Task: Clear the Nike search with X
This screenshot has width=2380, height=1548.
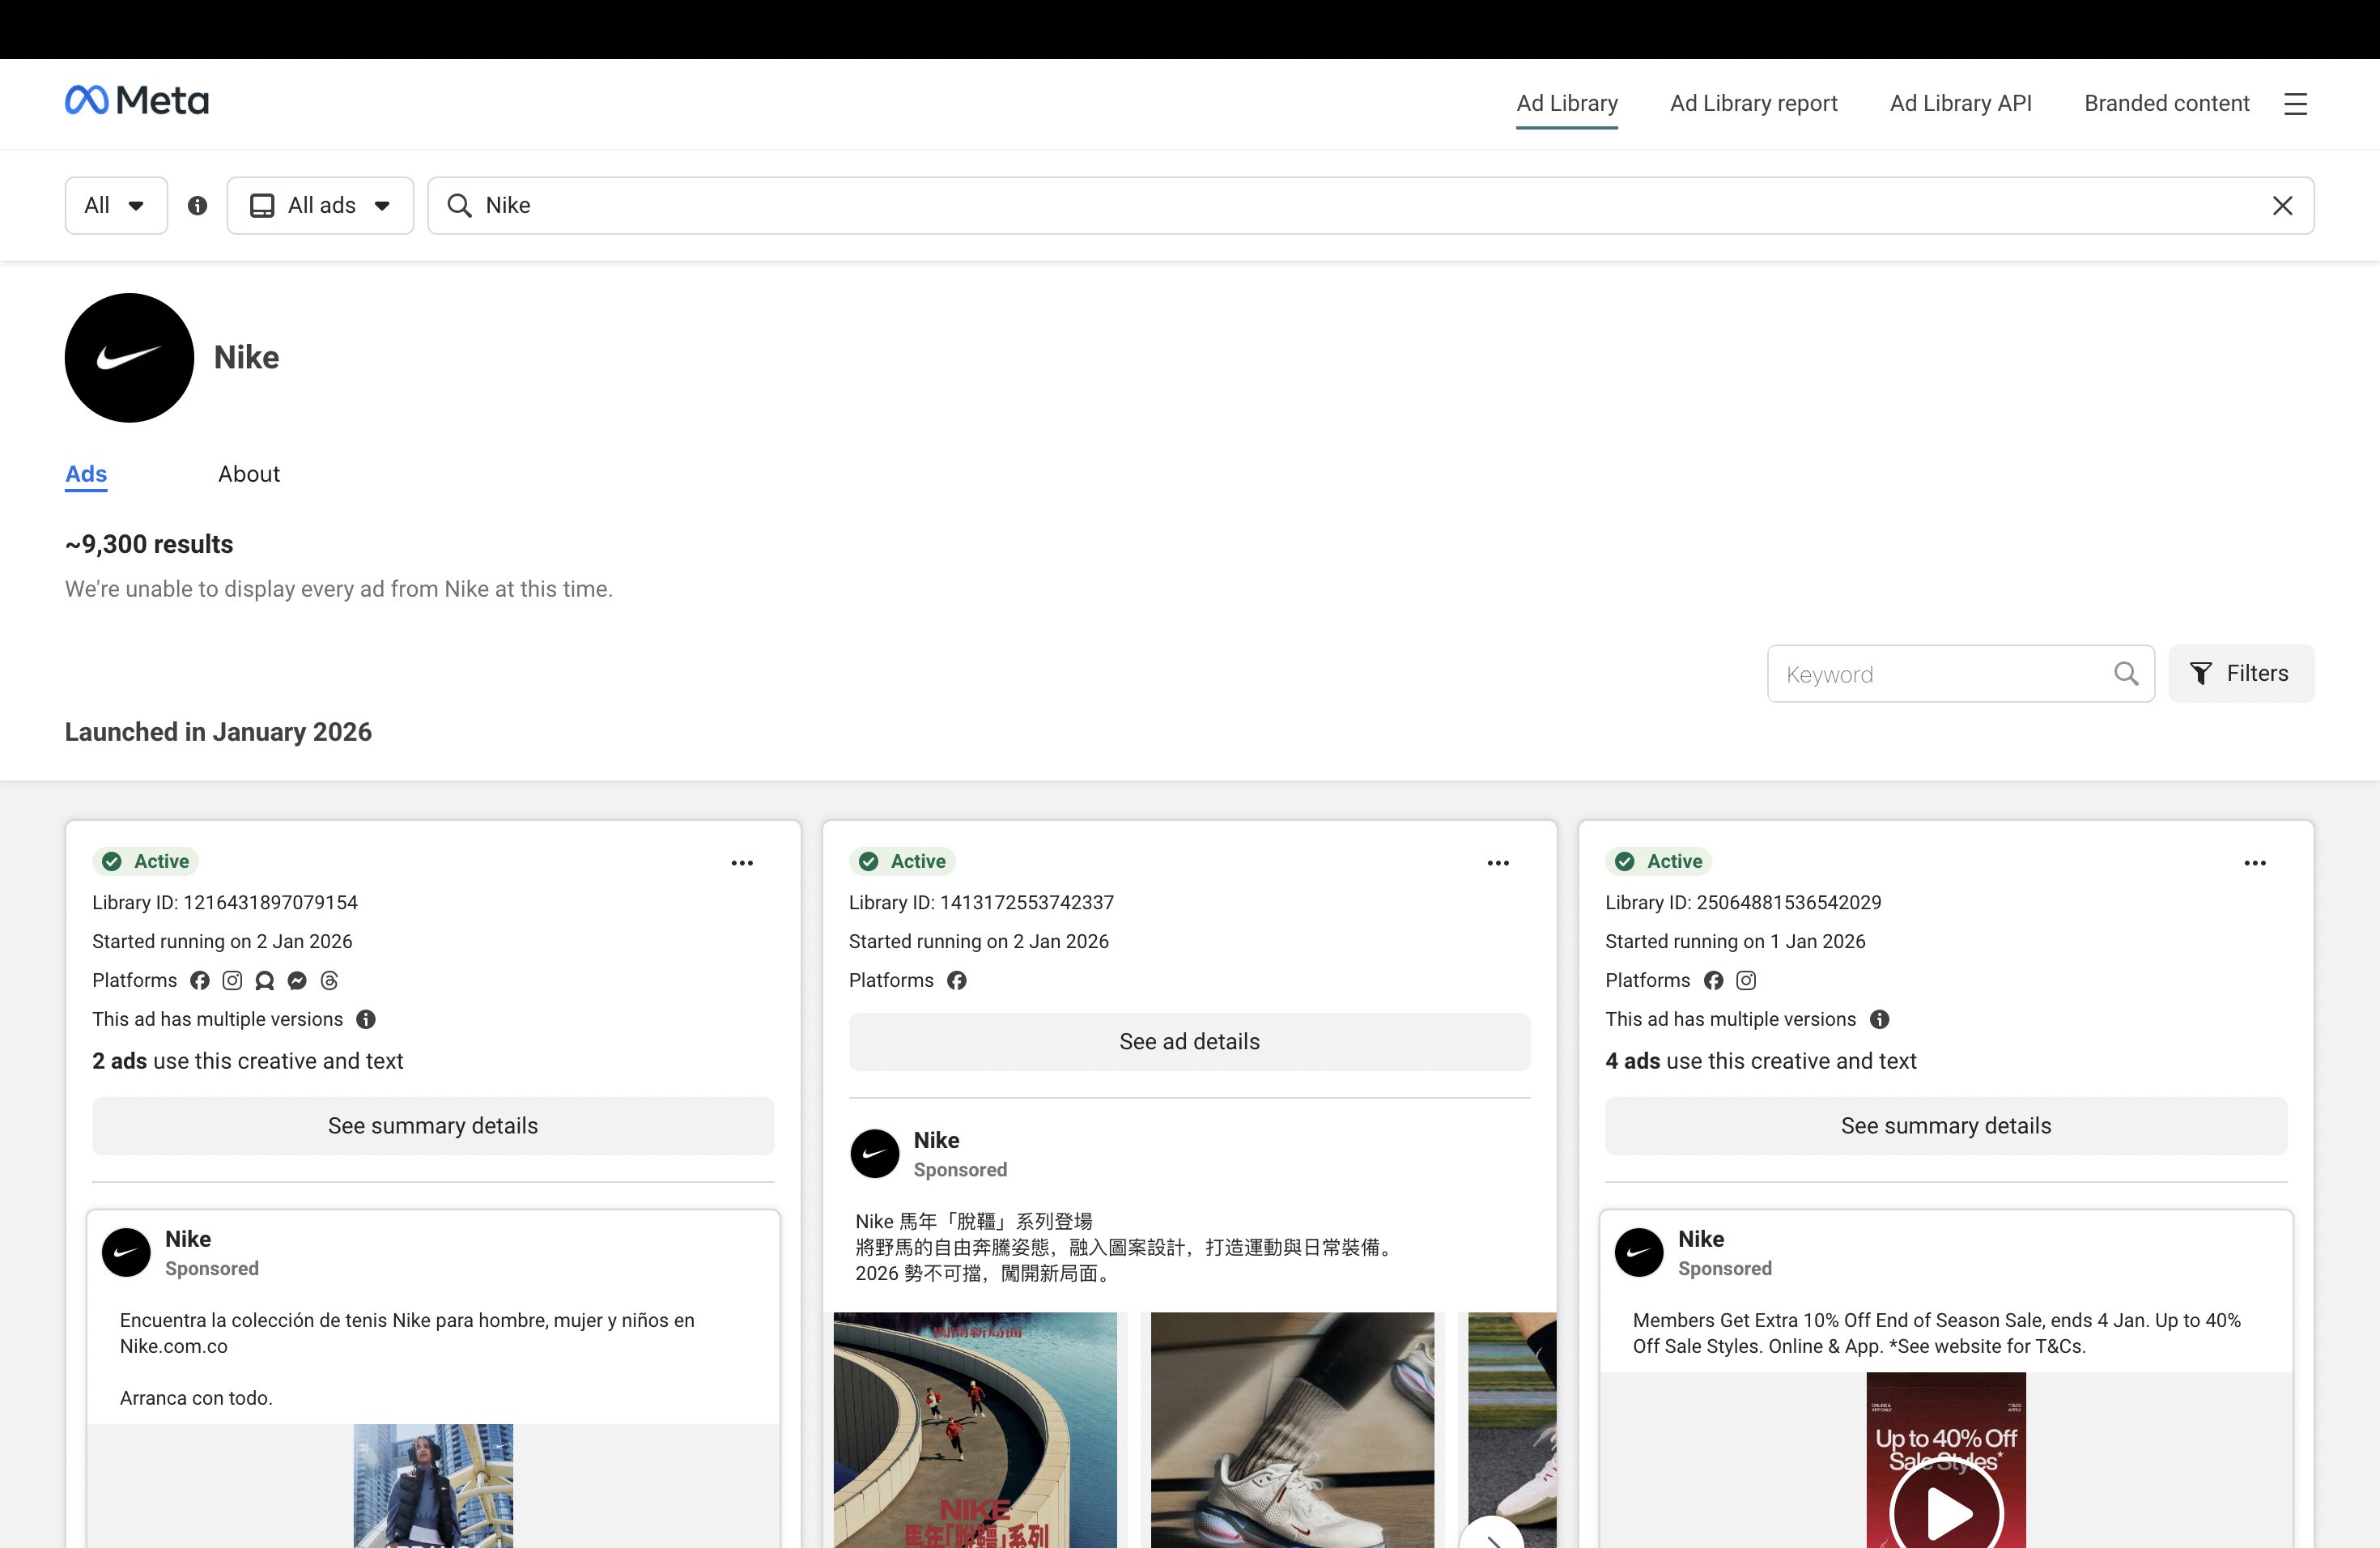Action: [2282, 206]
